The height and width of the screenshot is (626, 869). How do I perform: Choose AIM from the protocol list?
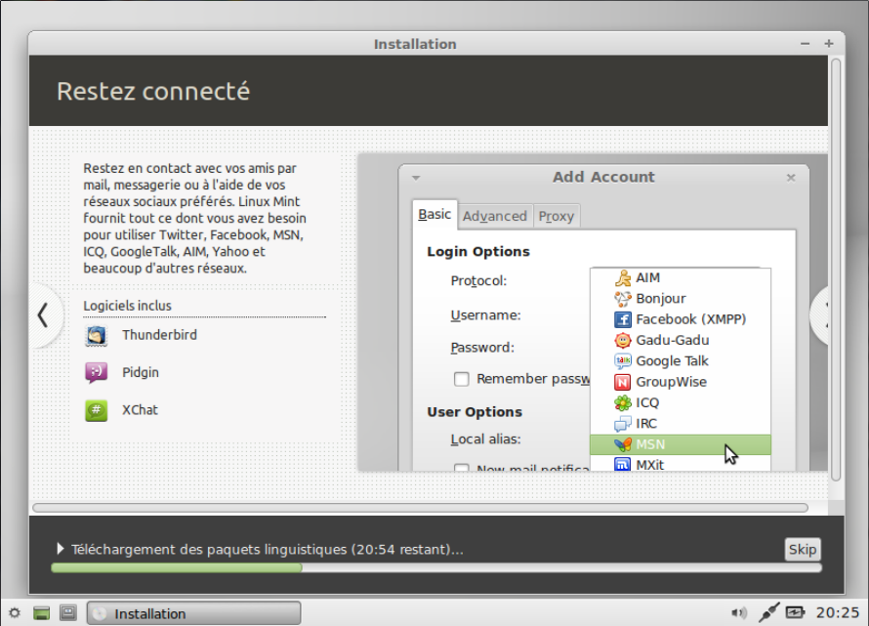coord(681,278)
